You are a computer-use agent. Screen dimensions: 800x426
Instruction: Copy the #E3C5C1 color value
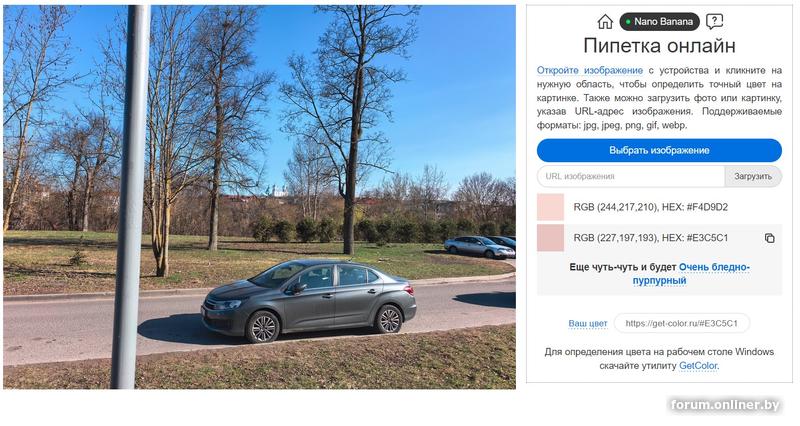[x=769, y=238]
